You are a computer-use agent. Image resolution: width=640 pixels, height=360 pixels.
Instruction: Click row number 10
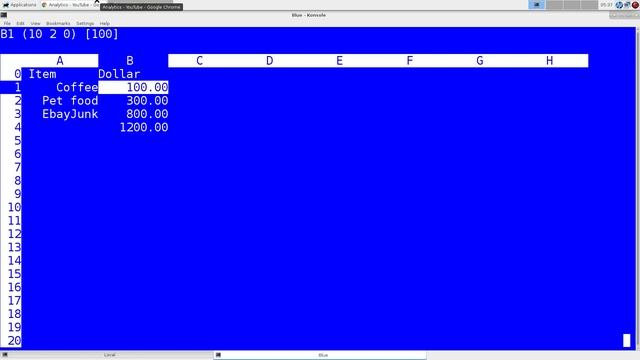(14, 207)
